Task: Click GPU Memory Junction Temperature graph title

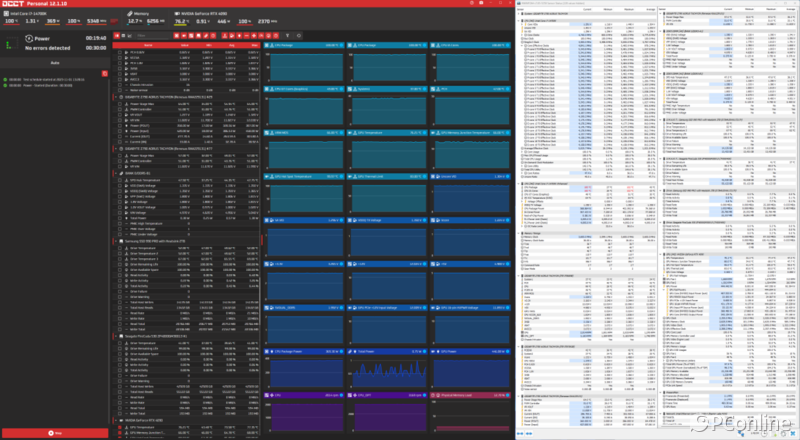Action: (x=465, y=133)
